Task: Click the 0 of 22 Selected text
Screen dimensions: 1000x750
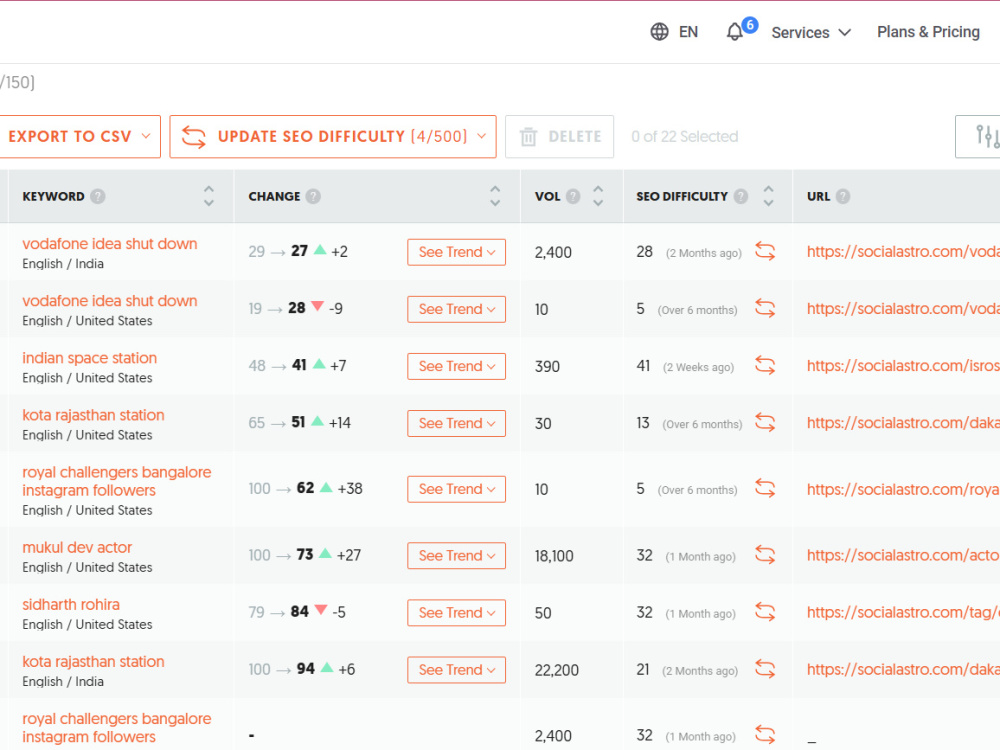Action: [684, 136]
